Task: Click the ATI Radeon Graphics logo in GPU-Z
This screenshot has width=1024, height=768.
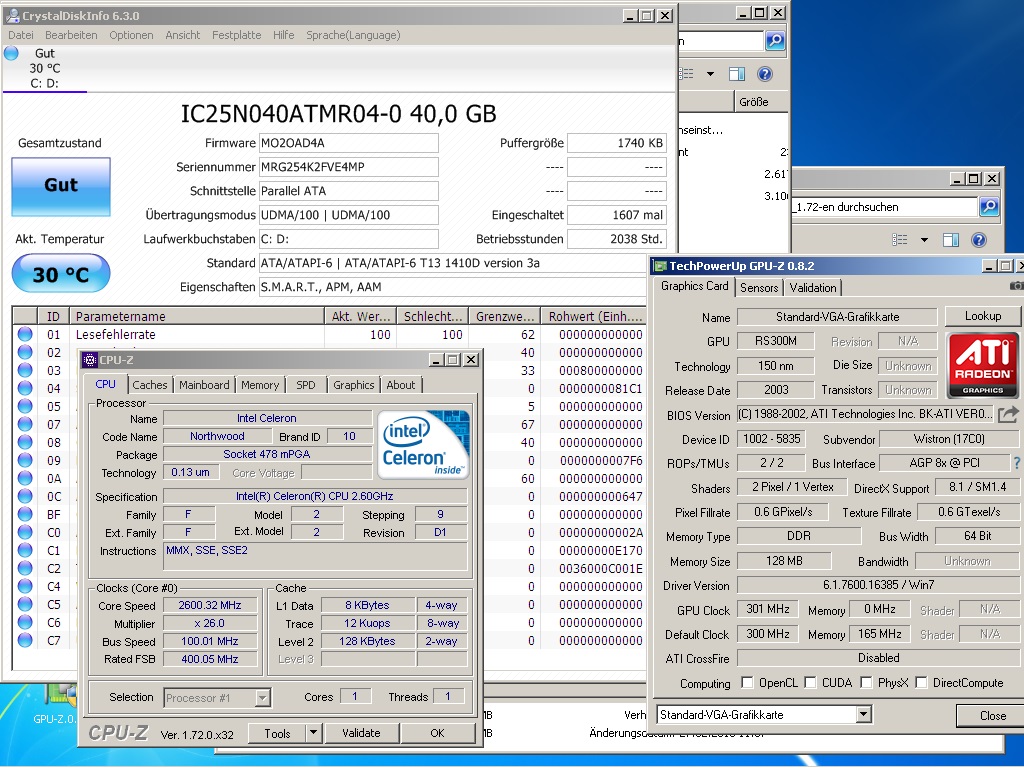Action: tap(983, 365)
